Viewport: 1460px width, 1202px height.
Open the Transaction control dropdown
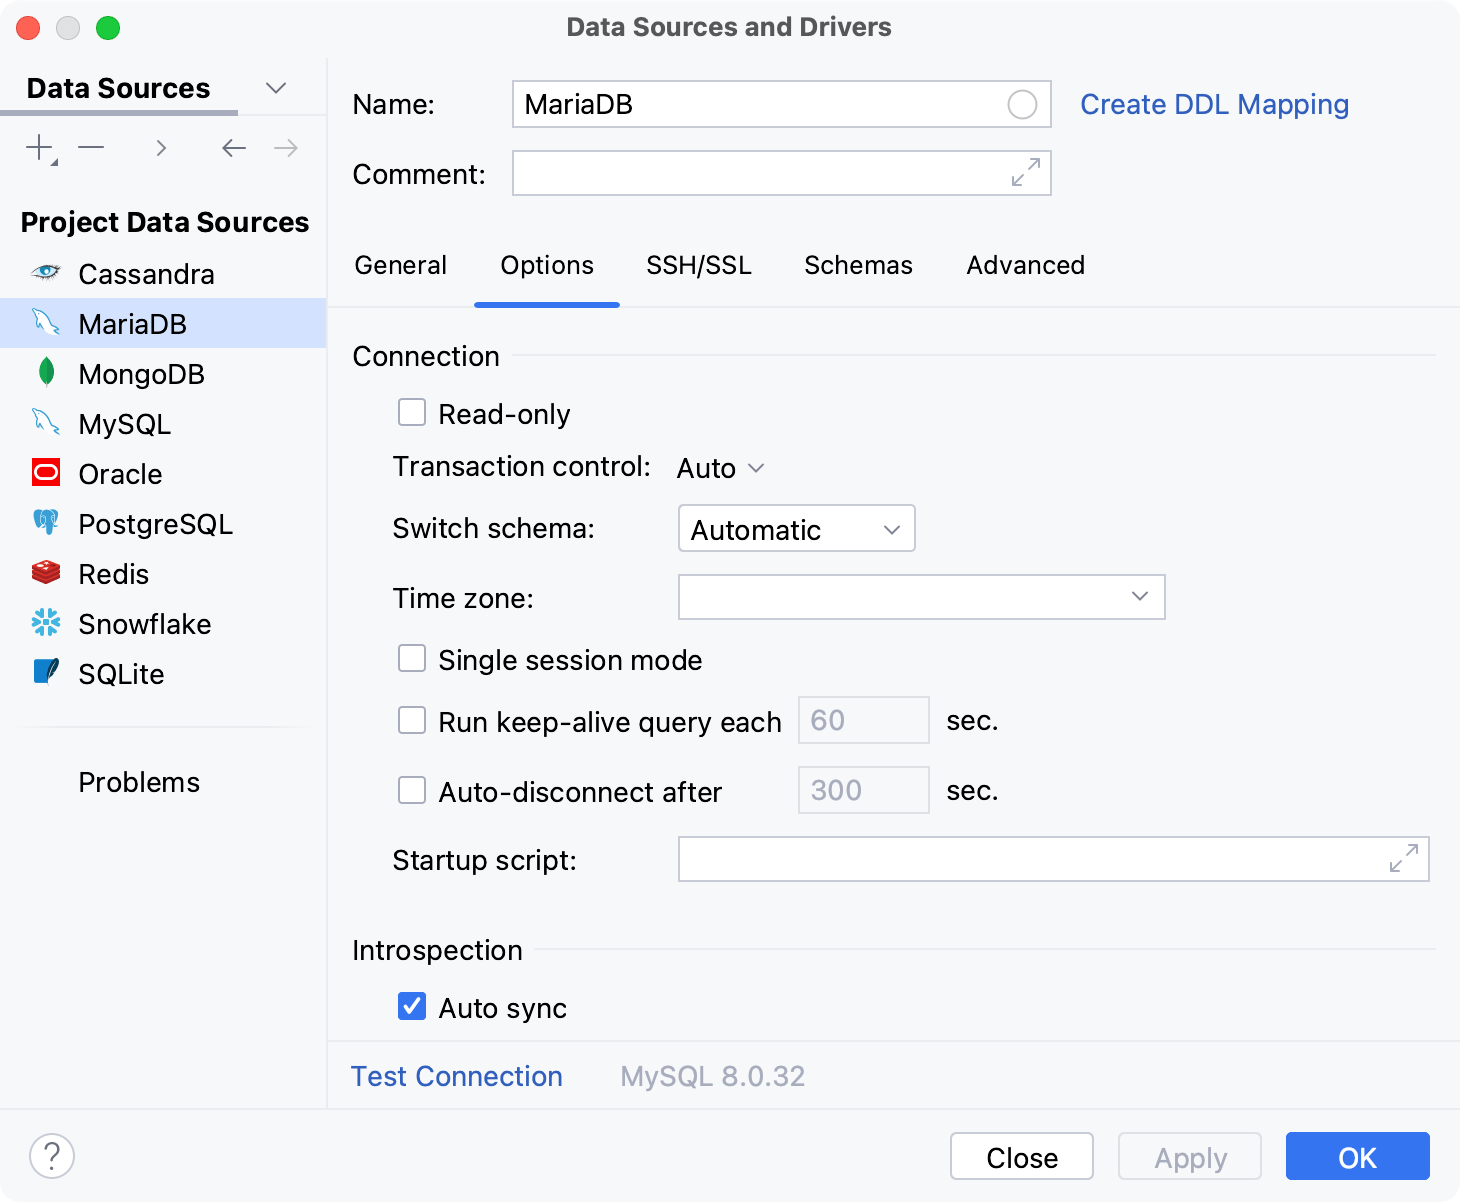pos(719,467)
